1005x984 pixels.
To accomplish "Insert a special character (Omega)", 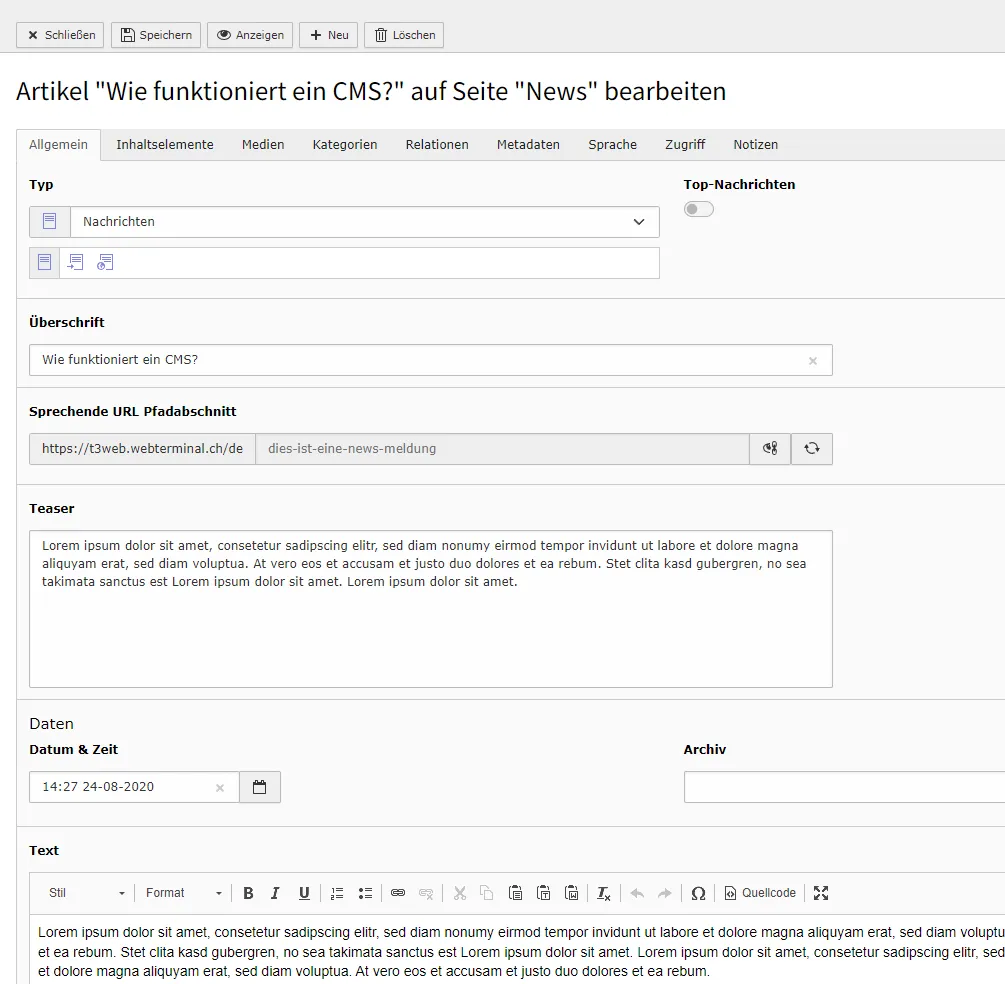I will (x=699, y=893).
